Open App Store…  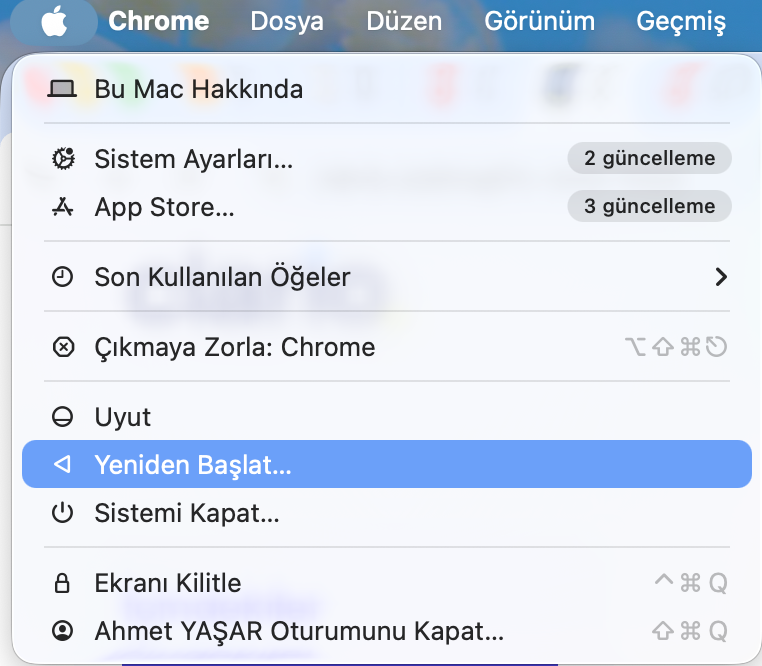click(x=387, y=207)
